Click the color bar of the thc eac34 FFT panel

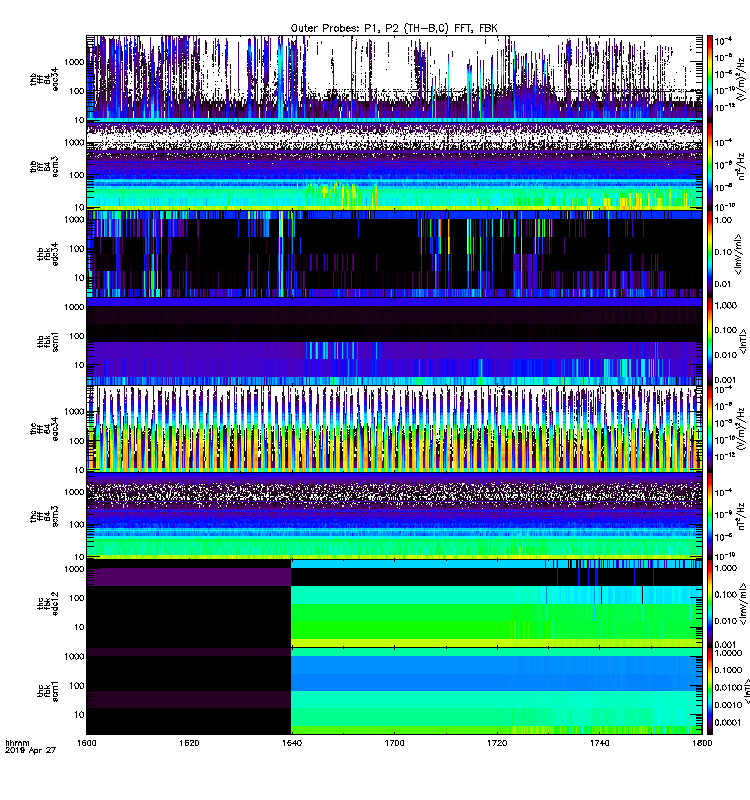(x=710, y=429)
